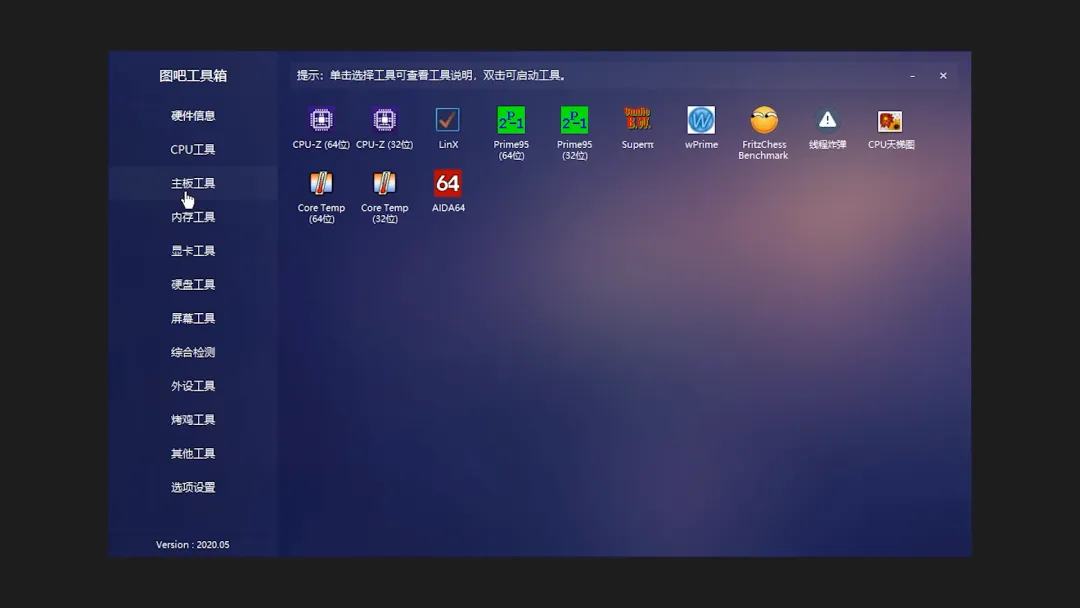Switch to the 硬件信息 category
This screenshot has height=608, width=1080.
[x=192, y=115]
